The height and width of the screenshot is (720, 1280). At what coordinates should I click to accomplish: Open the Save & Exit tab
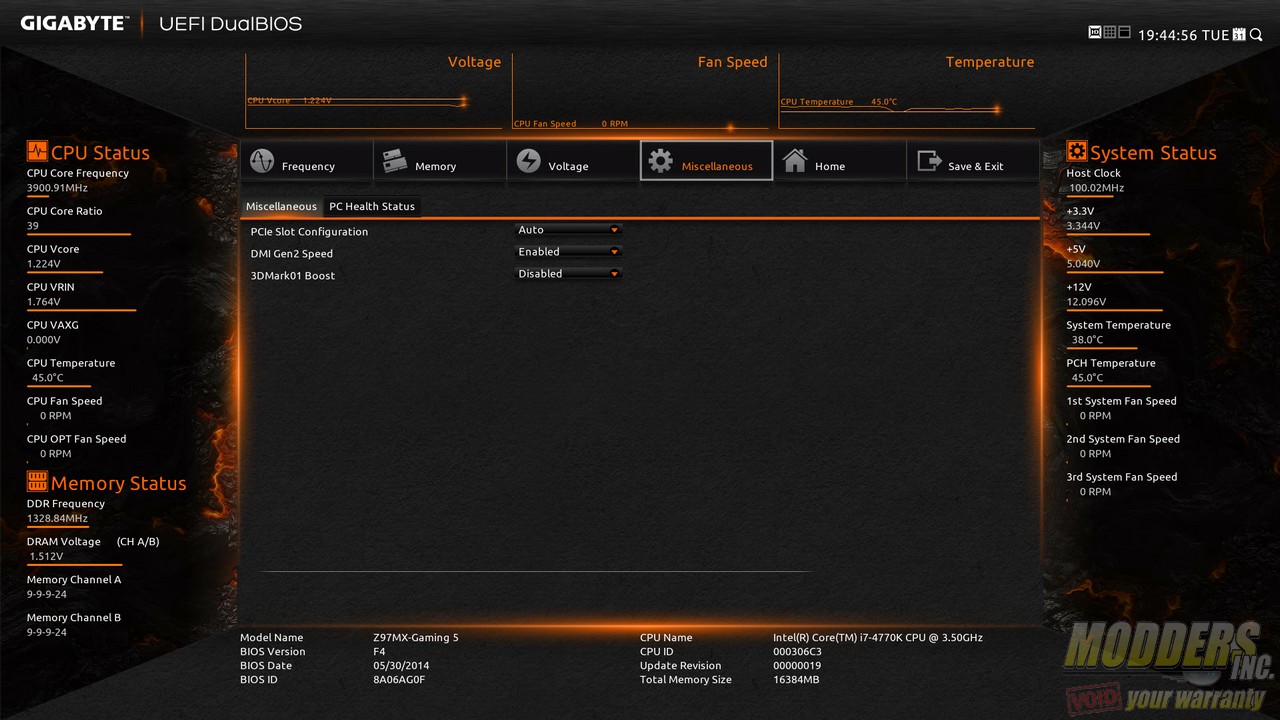[972, 161]
